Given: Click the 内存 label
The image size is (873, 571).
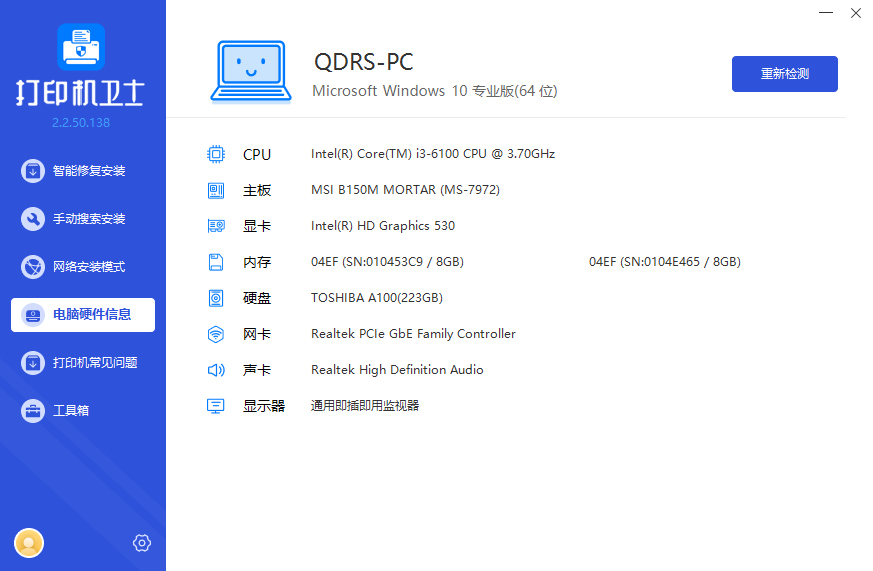Looking at the screenshot, I should click(x=257, y=262).
